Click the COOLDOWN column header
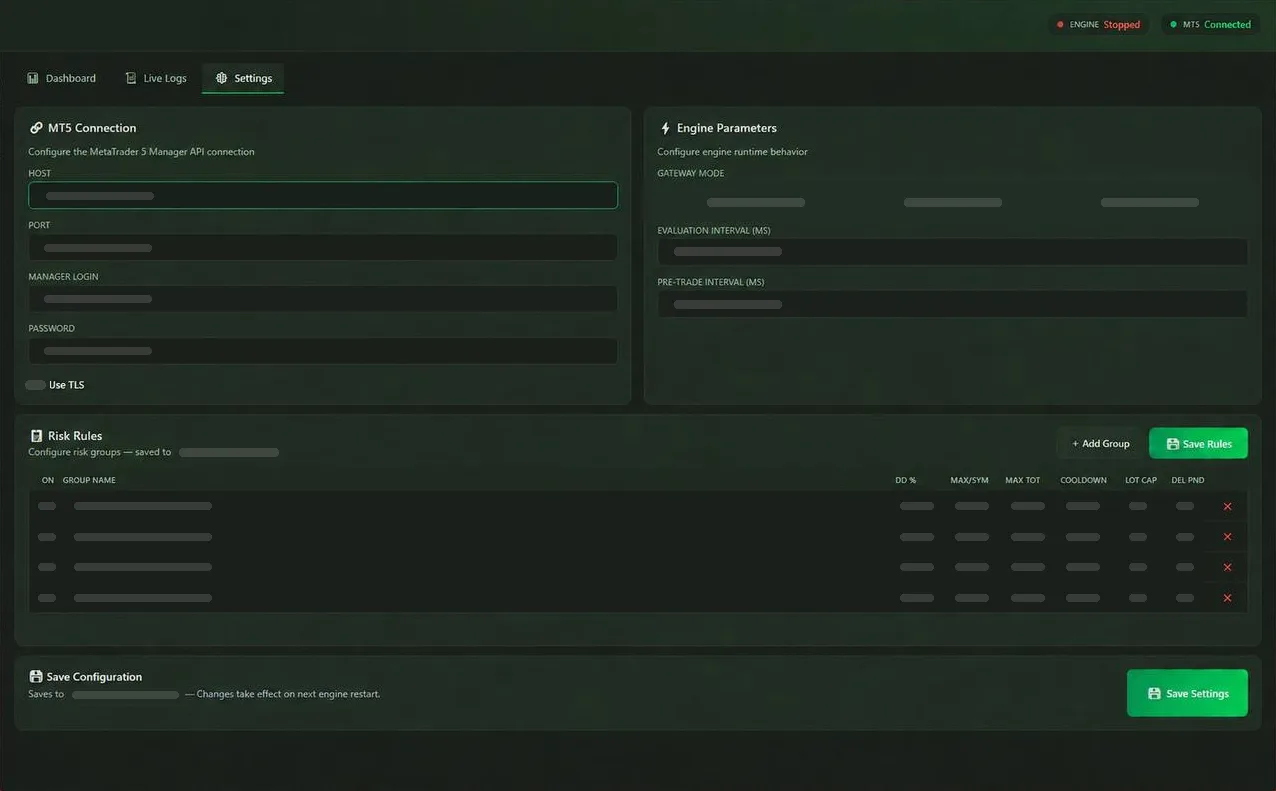 [1083, 480]
